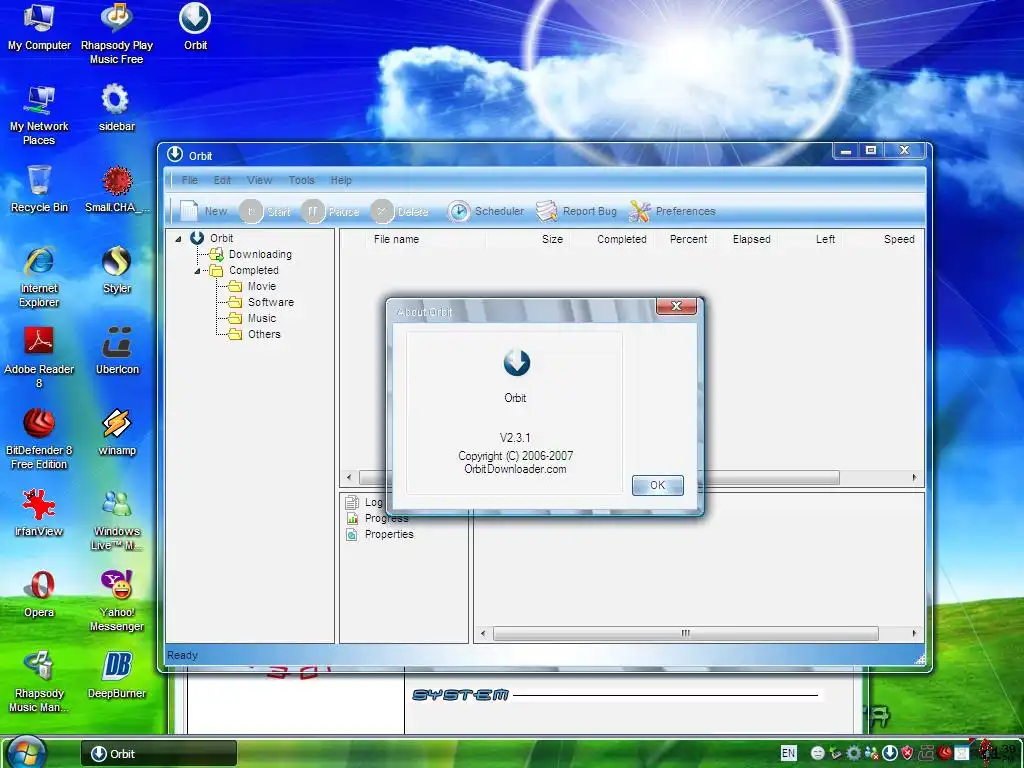Select the Orbit desktop shortcut
The image size is (1024, 768).
(x=195, y=27)
